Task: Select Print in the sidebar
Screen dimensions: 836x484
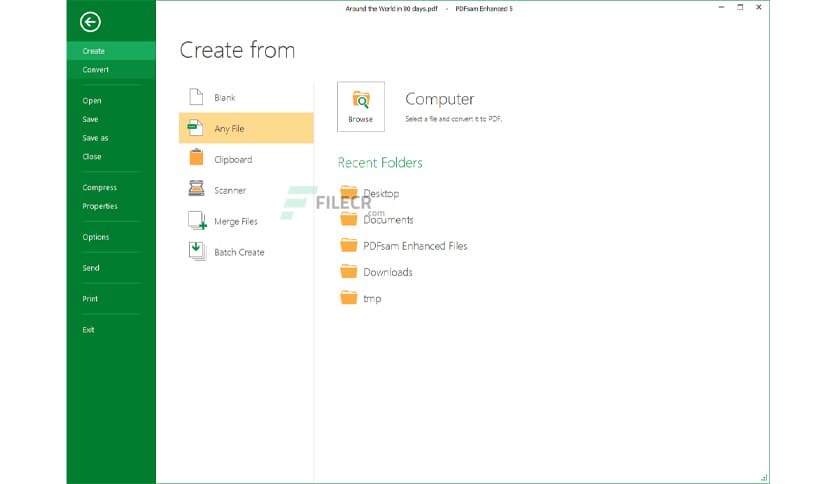Action: tap(90, 299)
